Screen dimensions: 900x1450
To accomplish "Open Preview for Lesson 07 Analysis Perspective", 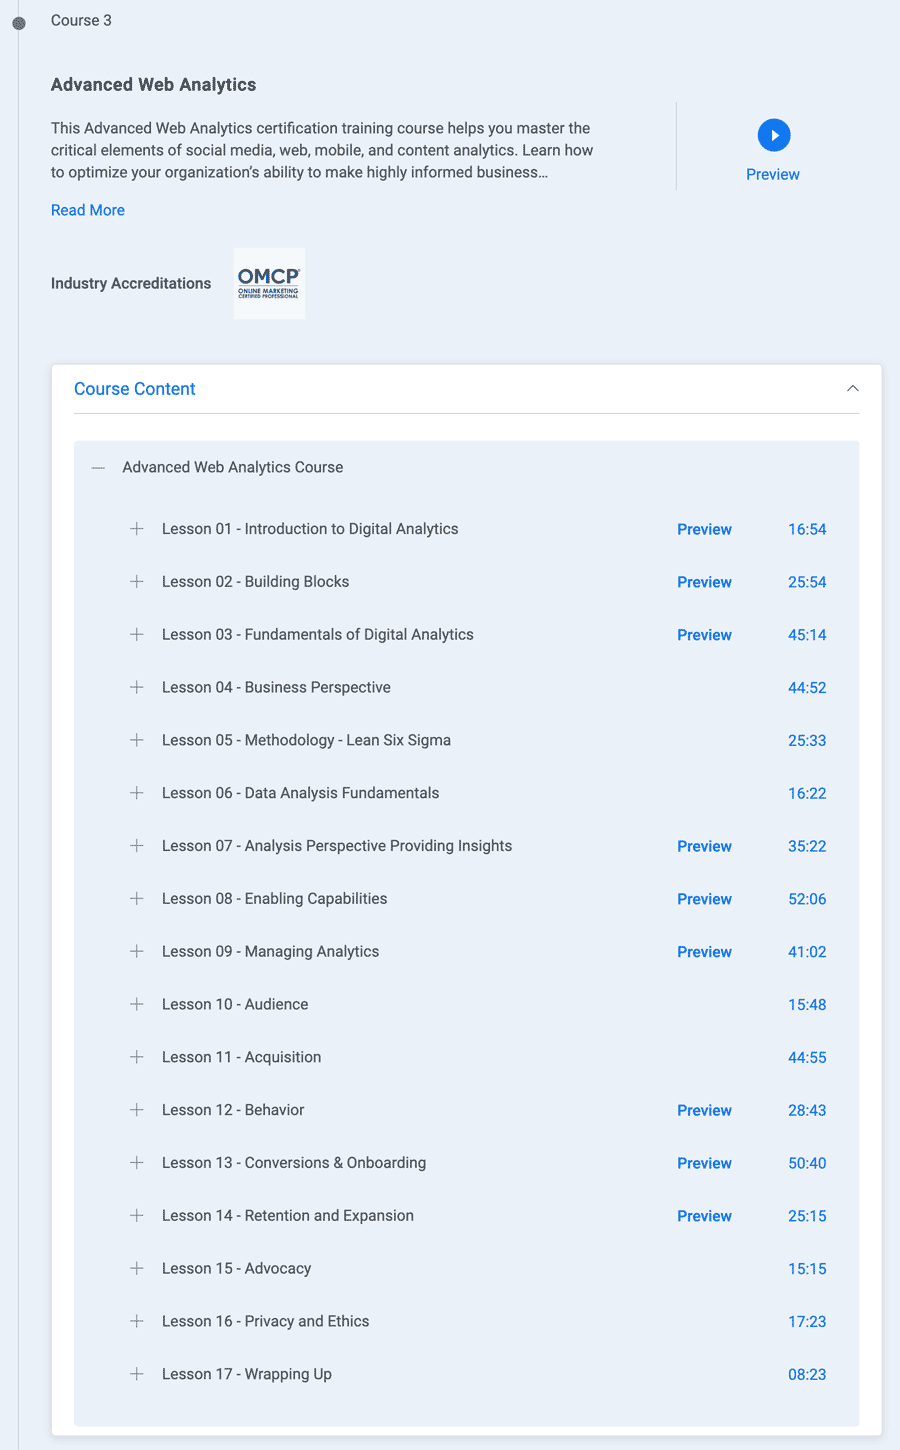I will point(704,846).
